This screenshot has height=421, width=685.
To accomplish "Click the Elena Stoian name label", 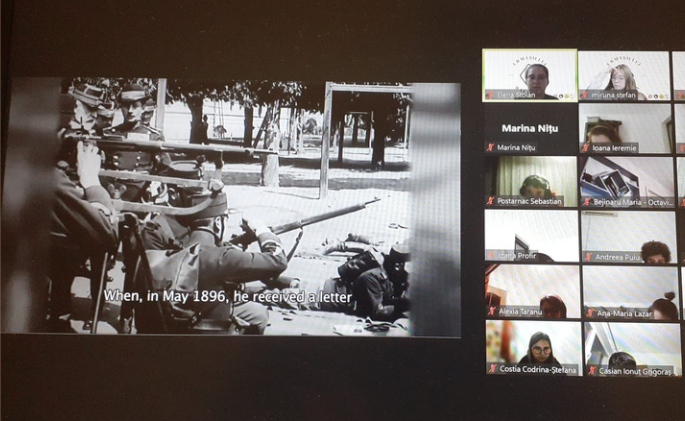I will click(x=516, y=95).
